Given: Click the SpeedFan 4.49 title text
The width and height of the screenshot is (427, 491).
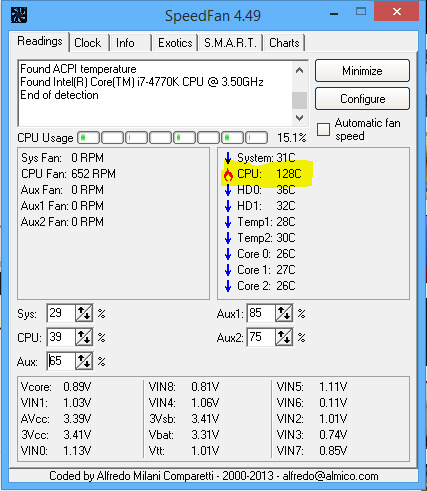Looking at the screenshot, I should click(x=213, y=16).
